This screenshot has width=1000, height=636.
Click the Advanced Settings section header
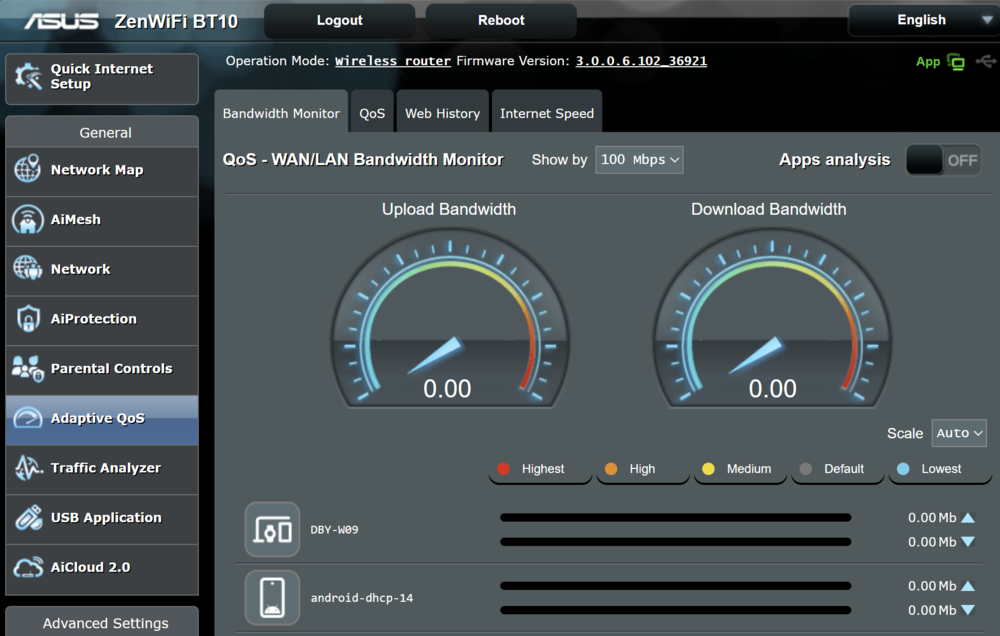pos(102,622)
